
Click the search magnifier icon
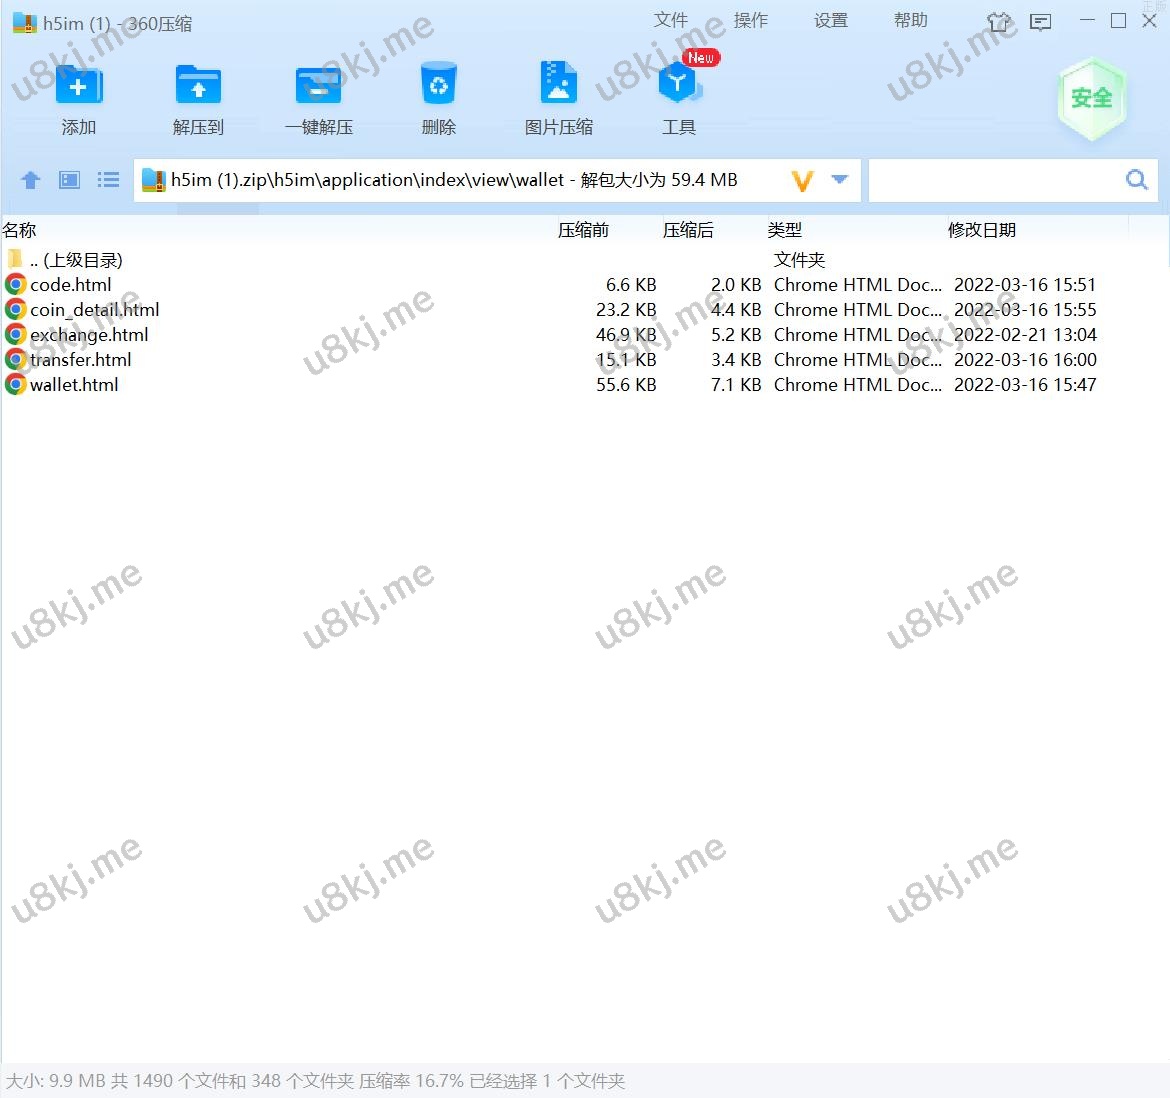tap(1136, 180)
